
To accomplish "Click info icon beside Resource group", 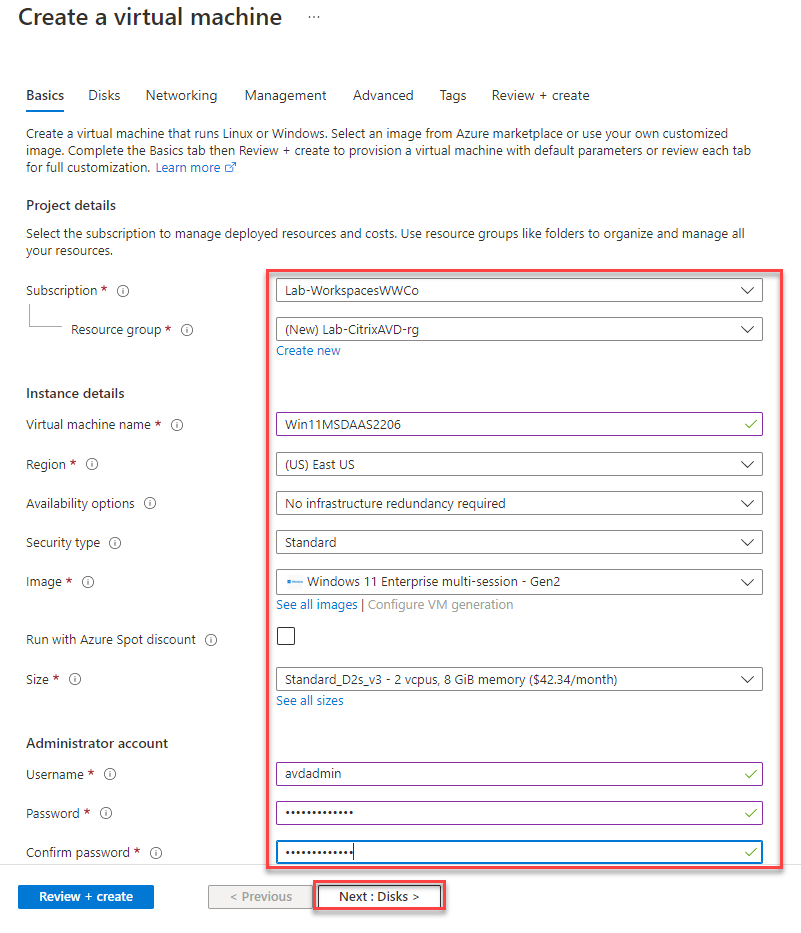I will [x=187, y=330].
